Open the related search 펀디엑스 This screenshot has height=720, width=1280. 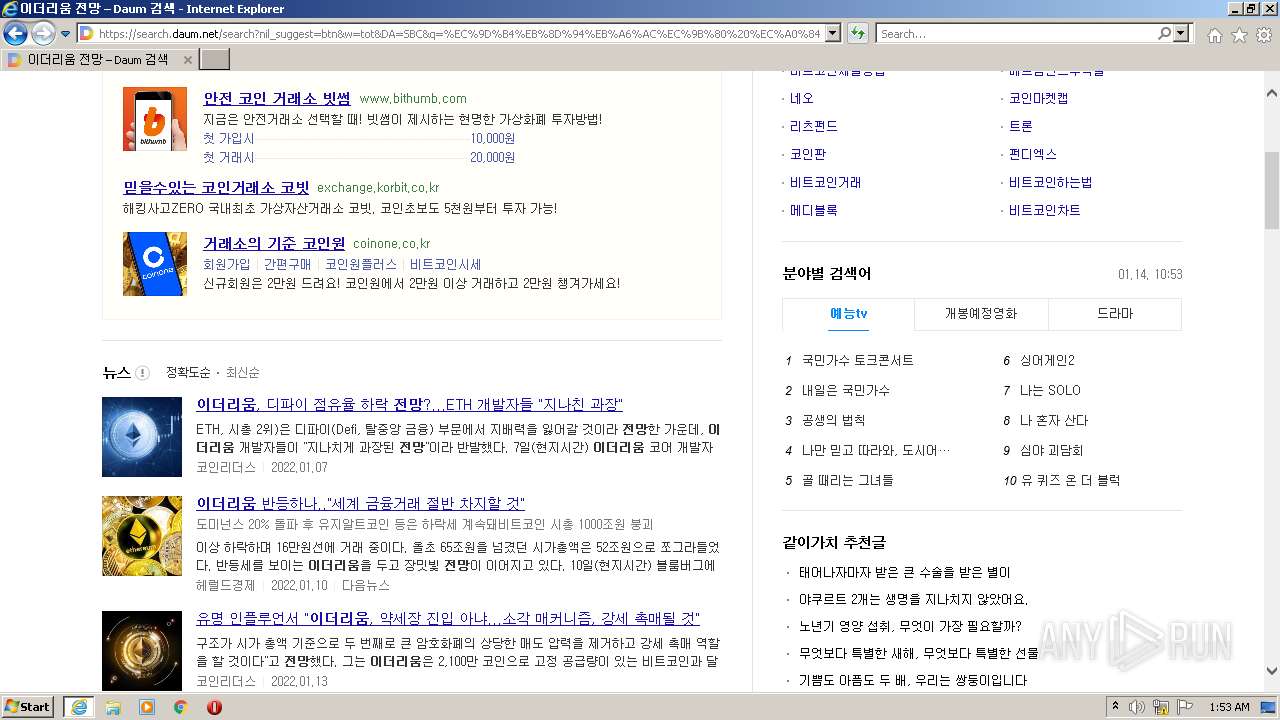[x=1033, y=154]
